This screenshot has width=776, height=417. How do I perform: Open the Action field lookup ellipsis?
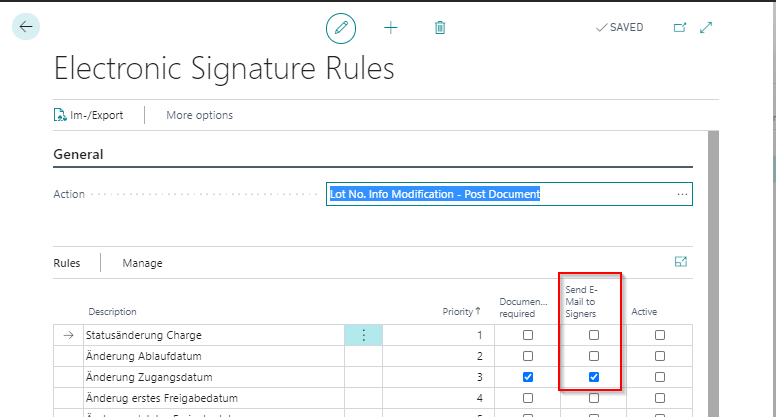pyautogui.click(x=682, y=194)
